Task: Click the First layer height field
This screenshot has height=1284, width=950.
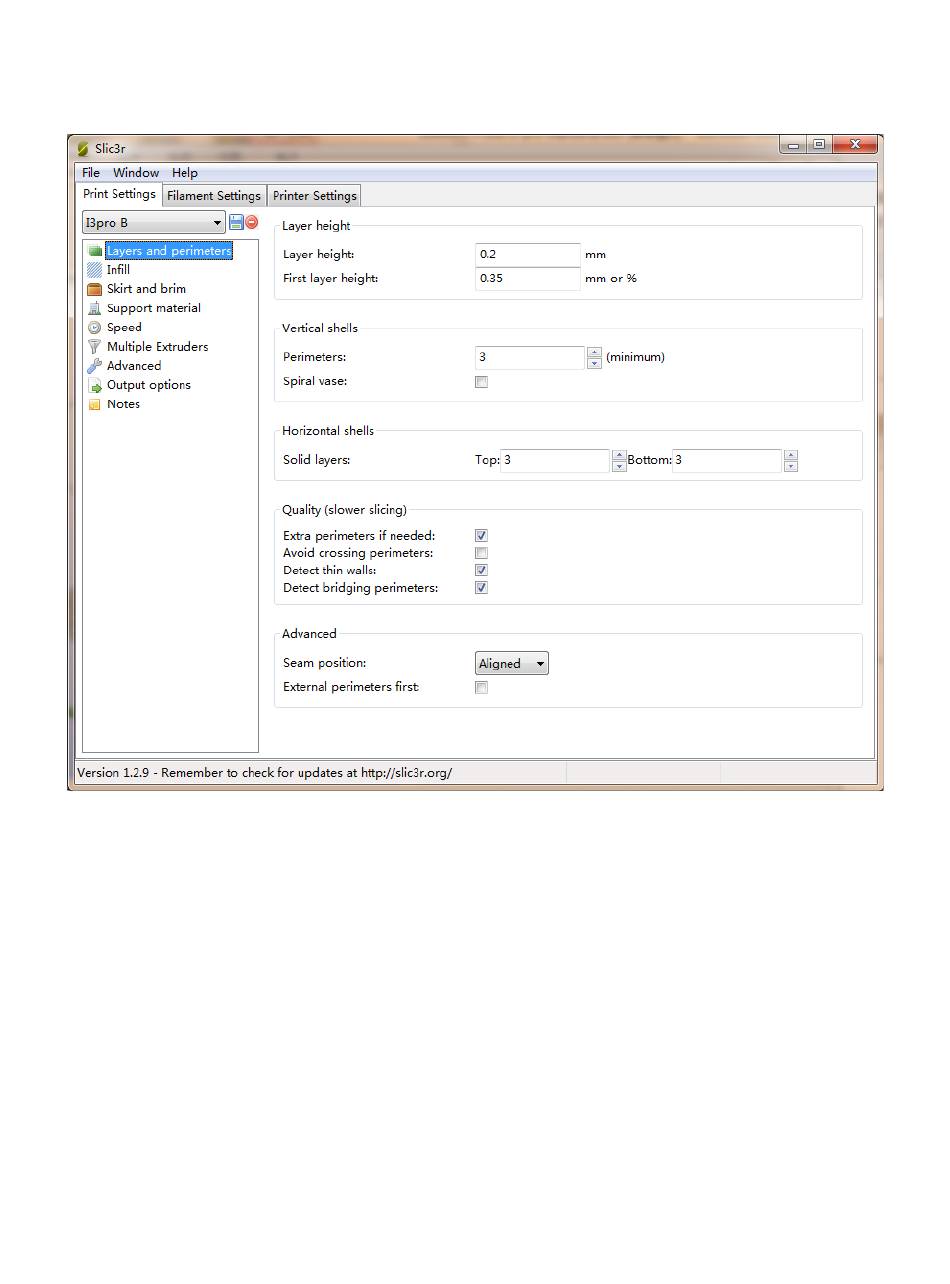Action: [528, 279]
